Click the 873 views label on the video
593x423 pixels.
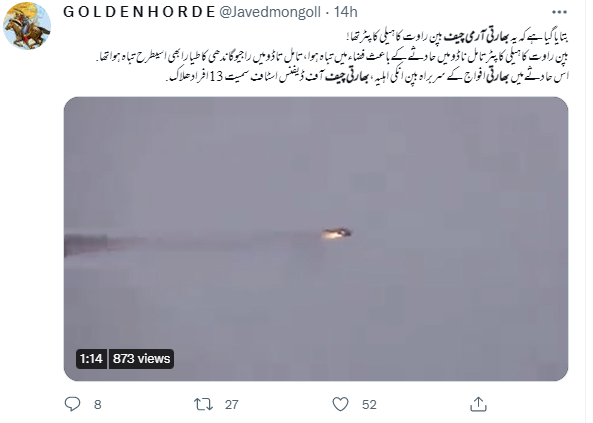(141, 358)
